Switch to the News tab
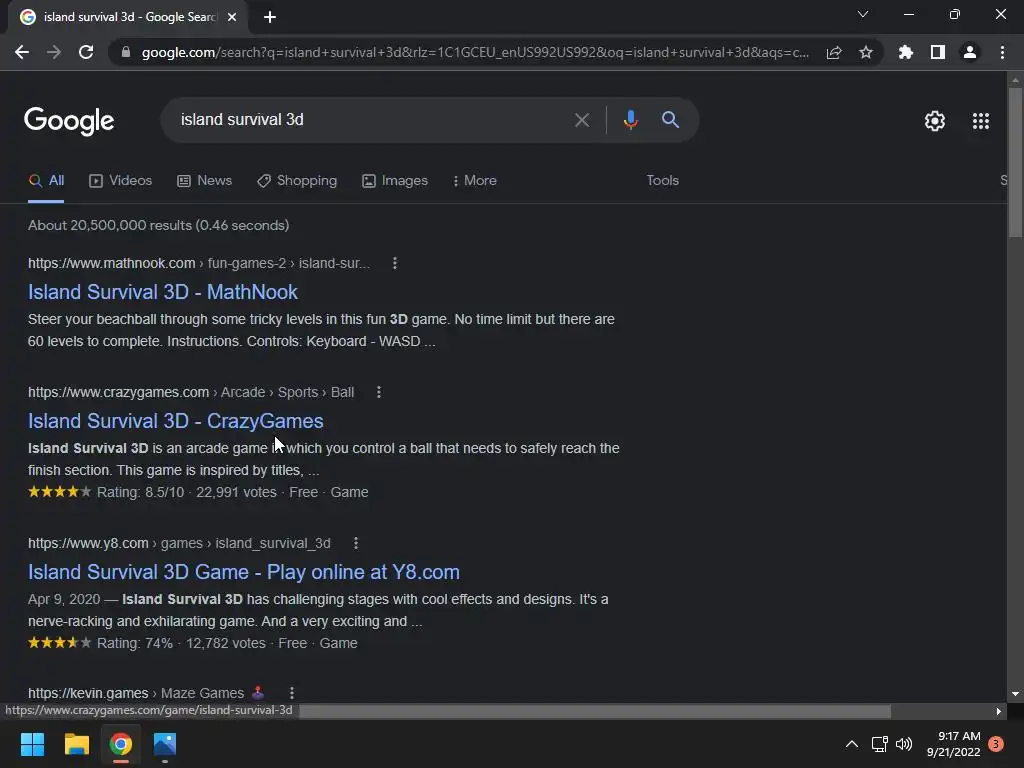The image size is (1024, 768). 204,181
